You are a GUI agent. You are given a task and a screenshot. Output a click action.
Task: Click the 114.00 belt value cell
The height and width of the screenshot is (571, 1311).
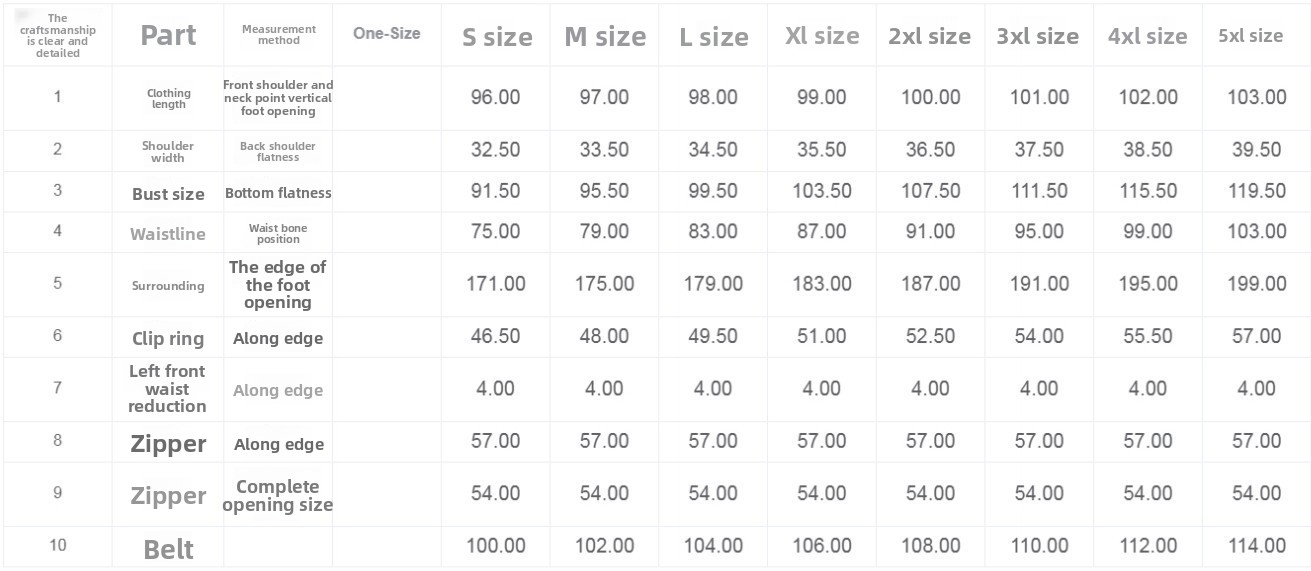click(1257, 546)
